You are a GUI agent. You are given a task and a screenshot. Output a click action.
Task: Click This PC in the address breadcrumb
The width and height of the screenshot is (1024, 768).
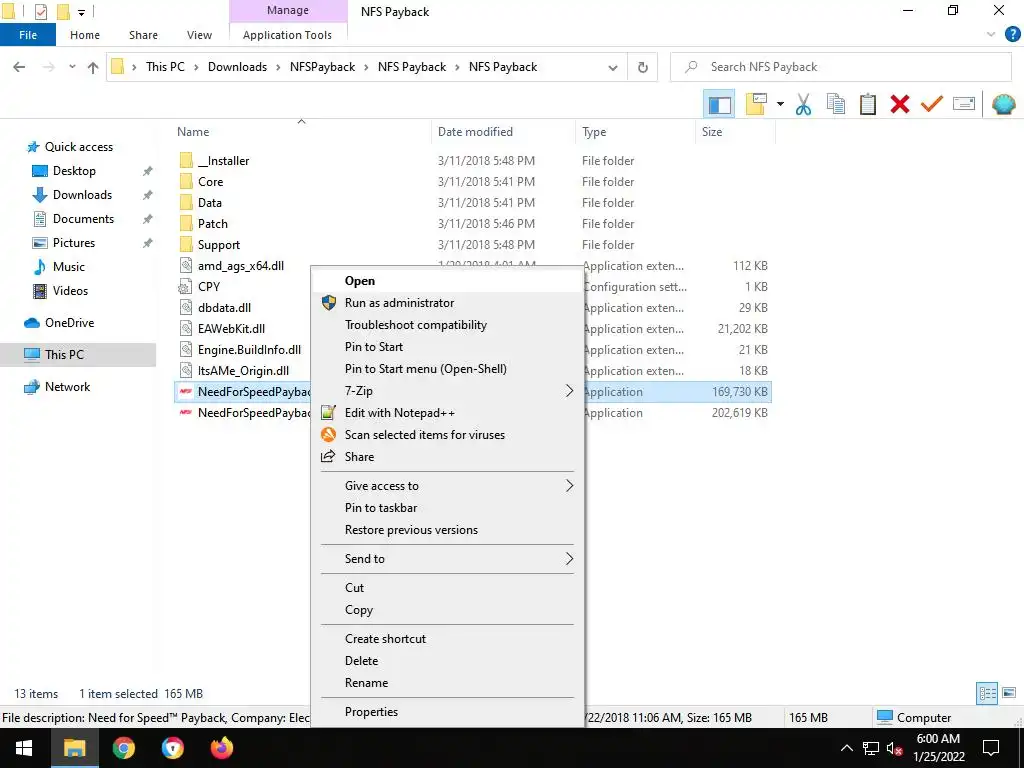click(x=165, y=67)
